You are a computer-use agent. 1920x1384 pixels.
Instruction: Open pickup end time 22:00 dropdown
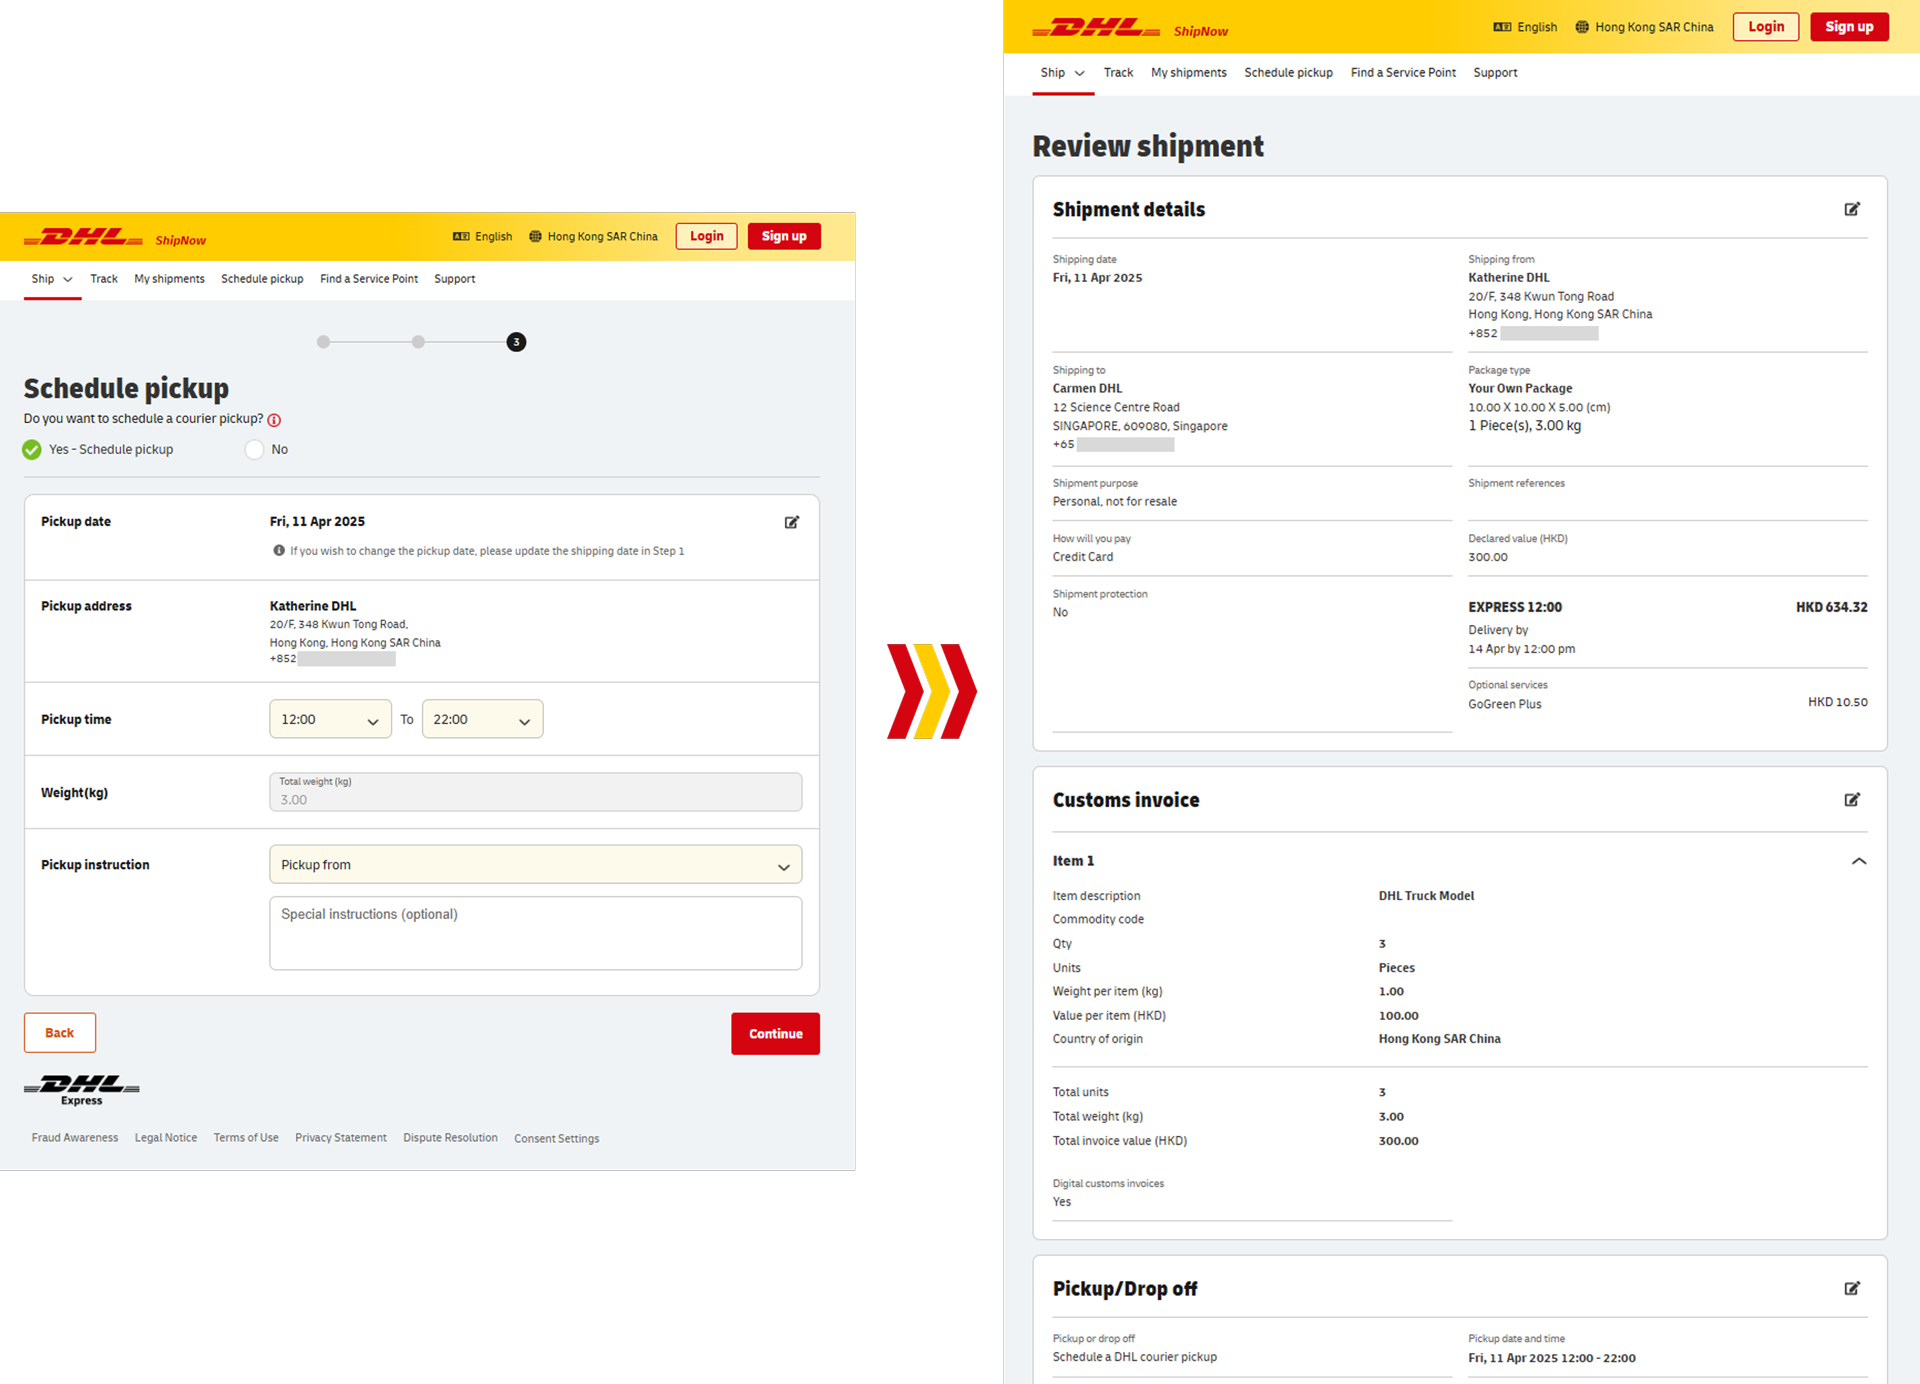482,719
